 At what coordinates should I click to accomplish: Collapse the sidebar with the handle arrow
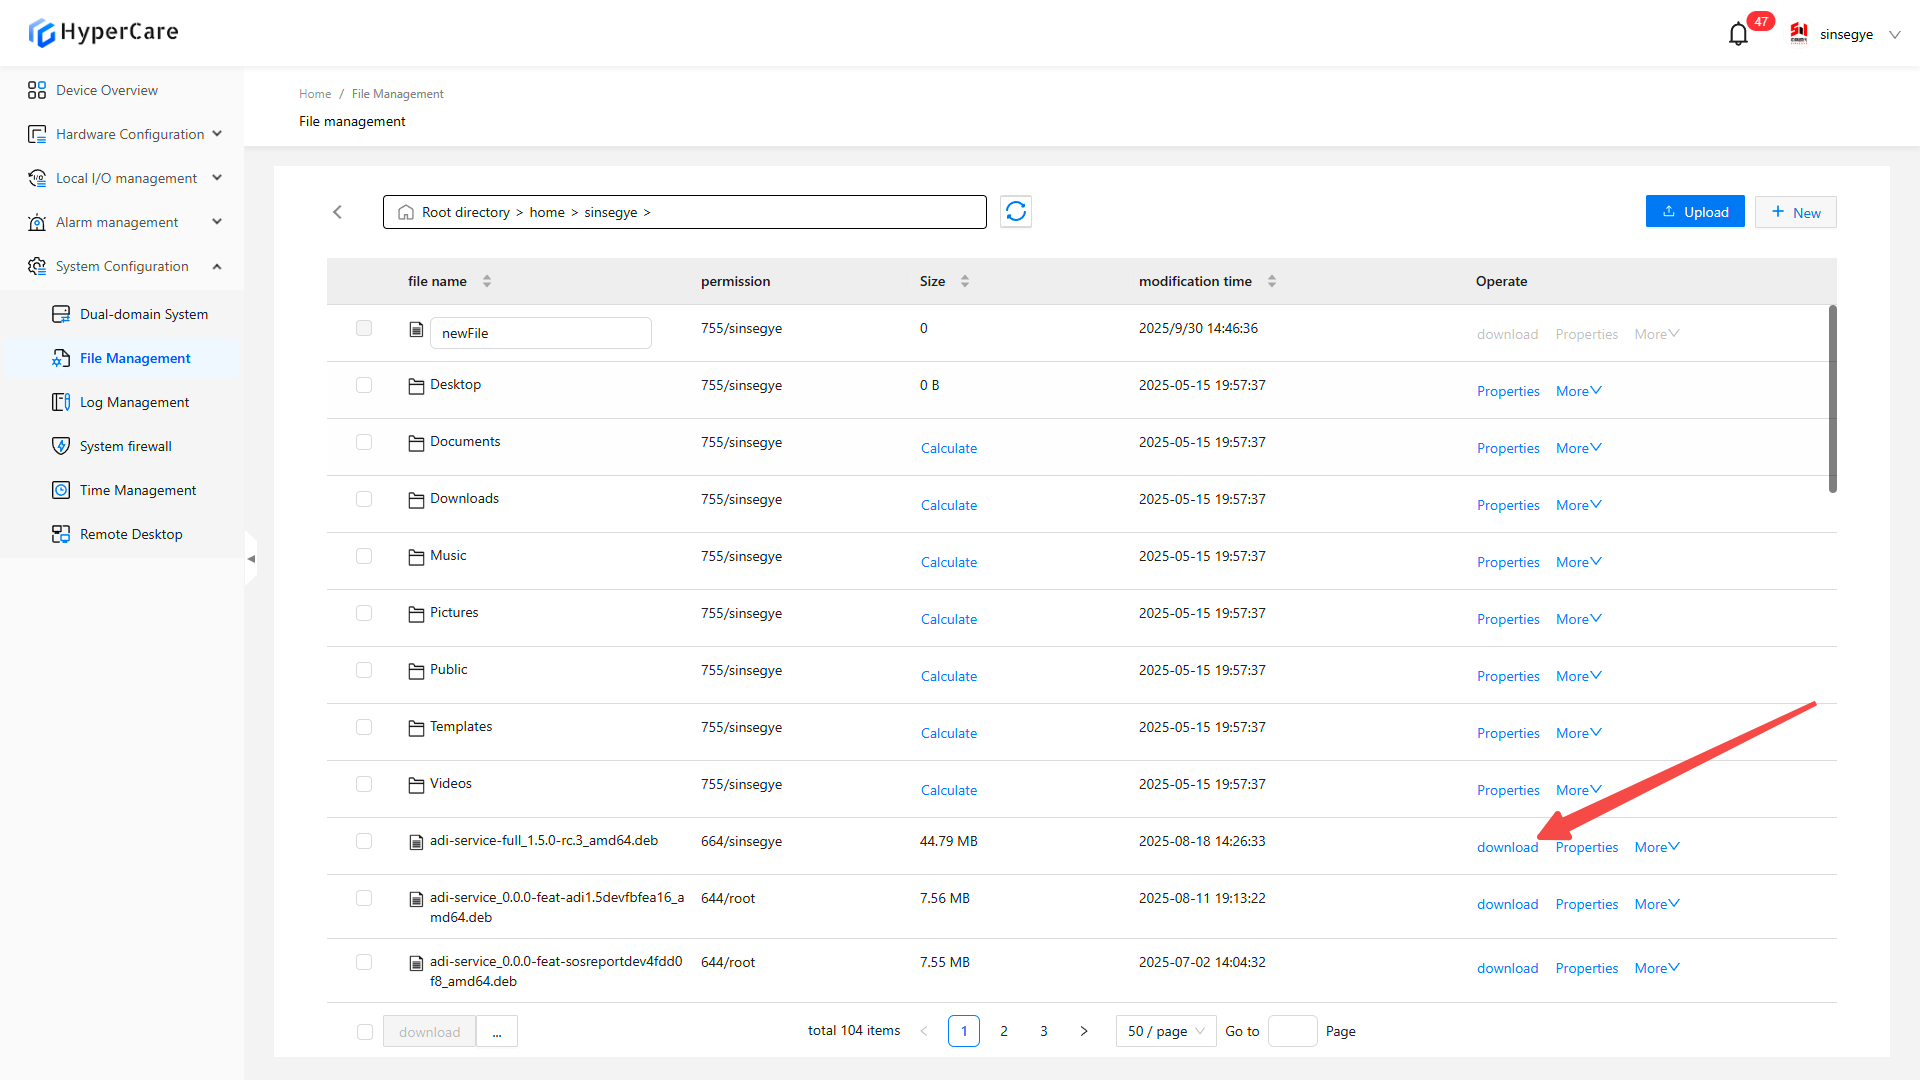pyautogui.click(x=251, y=559)
